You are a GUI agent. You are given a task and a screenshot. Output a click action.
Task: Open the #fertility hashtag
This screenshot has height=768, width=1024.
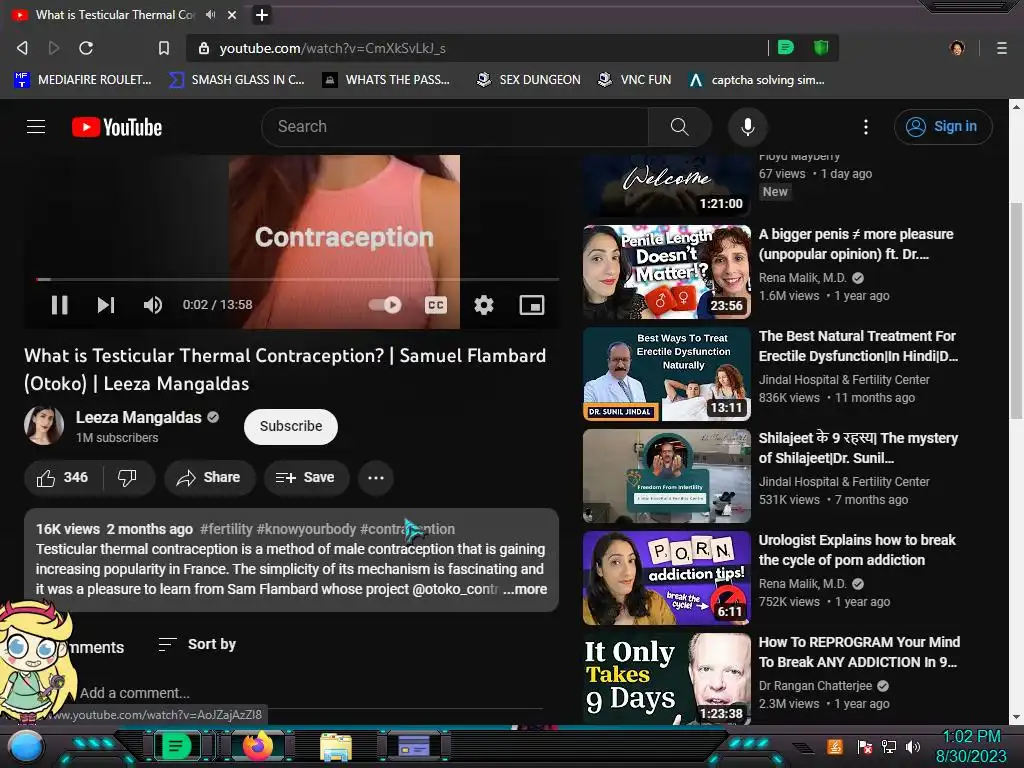tap(226, 529)
